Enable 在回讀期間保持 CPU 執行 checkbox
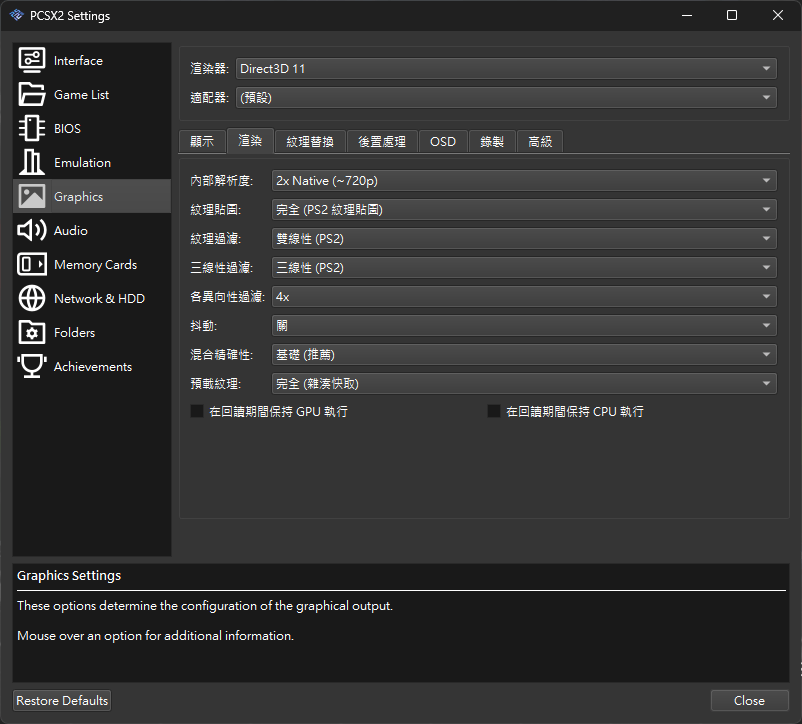Screen dimensions: 802x724 pyautogui.click(x=494, y=412)
